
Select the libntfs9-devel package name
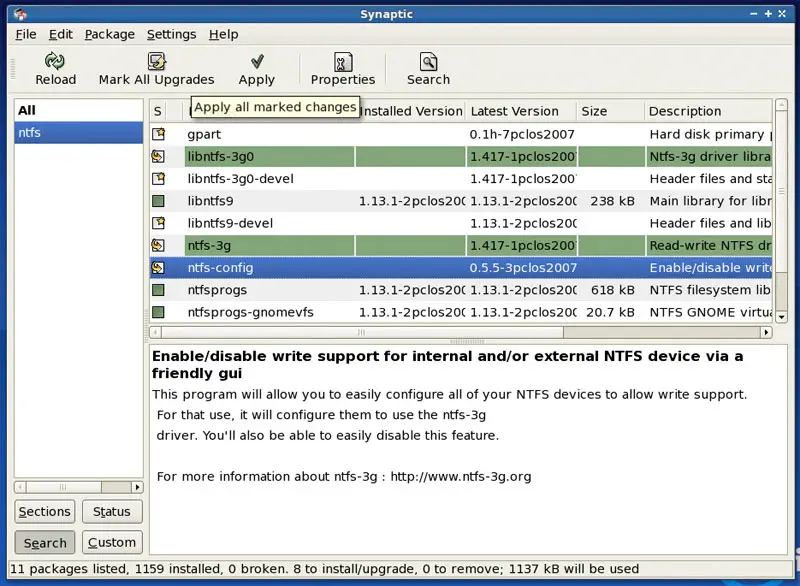coord(230,223)
